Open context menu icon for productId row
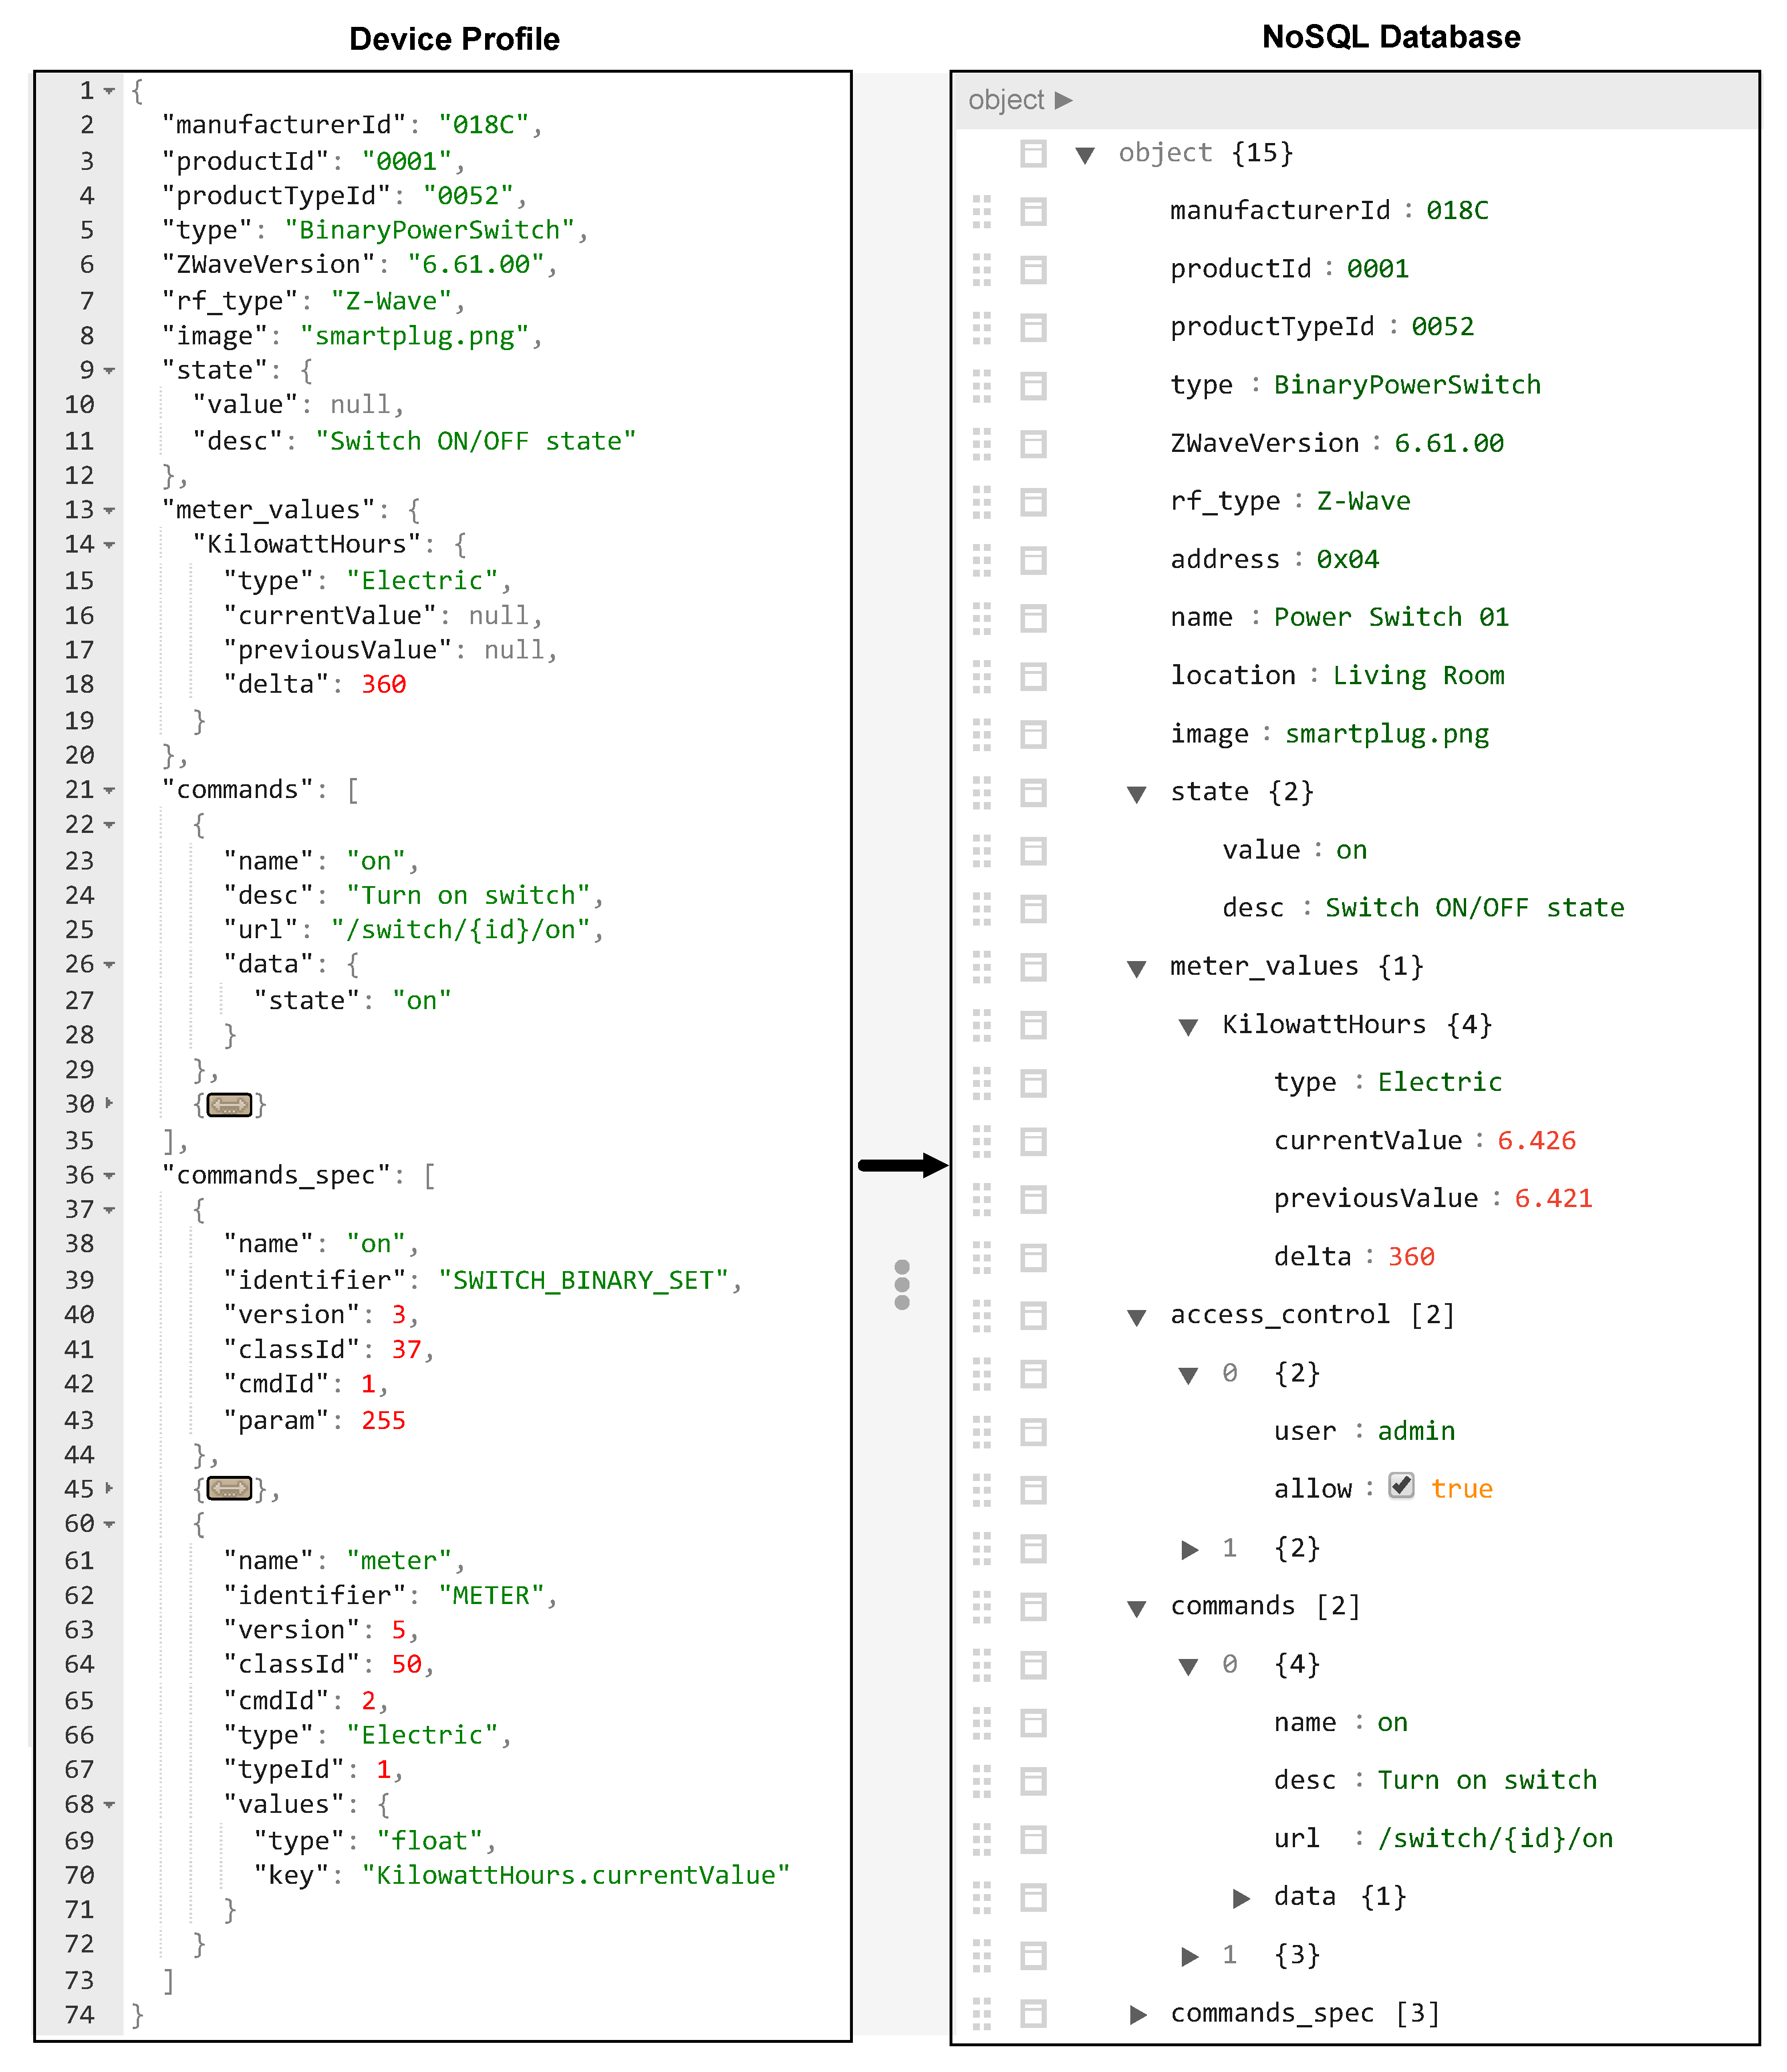Screen dimensions: 1787x2072 (1033, 269)
